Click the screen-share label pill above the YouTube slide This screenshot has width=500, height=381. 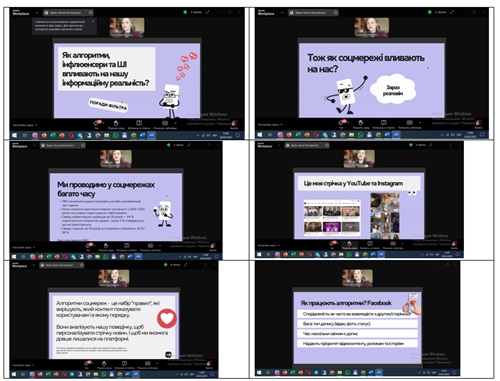(306, 145)
